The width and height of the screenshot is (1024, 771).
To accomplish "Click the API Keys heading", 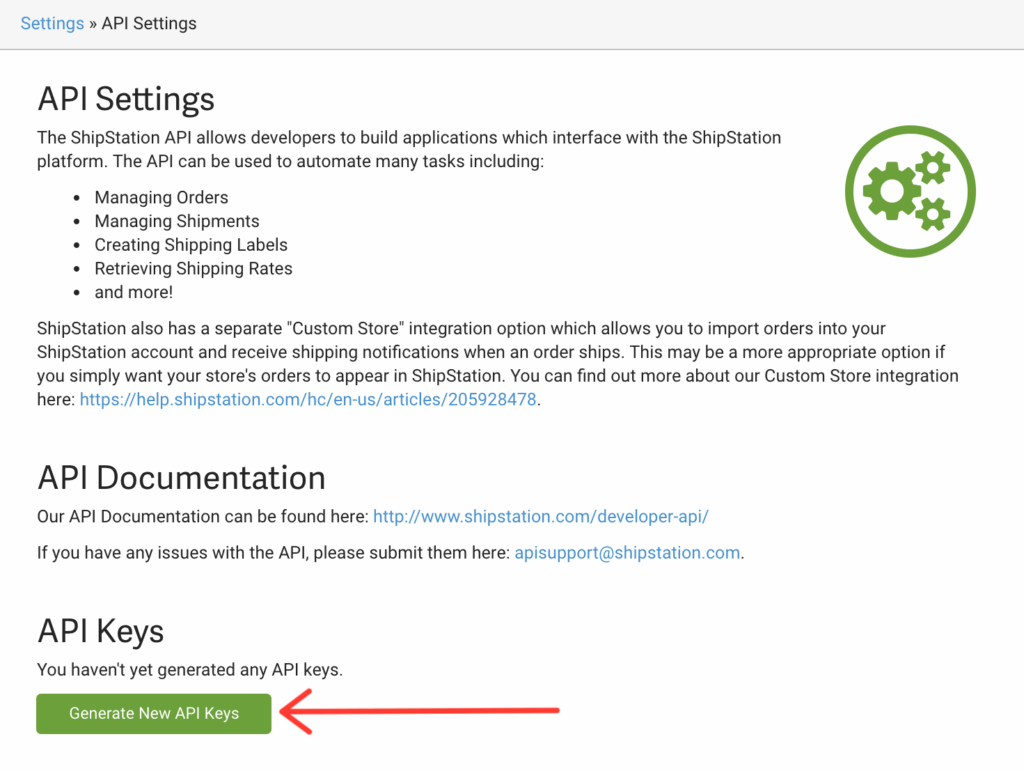I will pos(100,631).
